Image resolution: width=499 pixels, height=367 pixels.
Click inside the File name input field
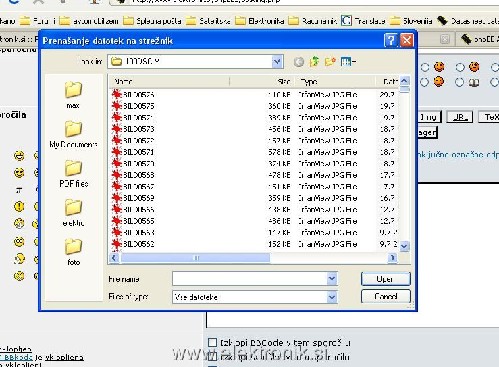click(249, 279)
